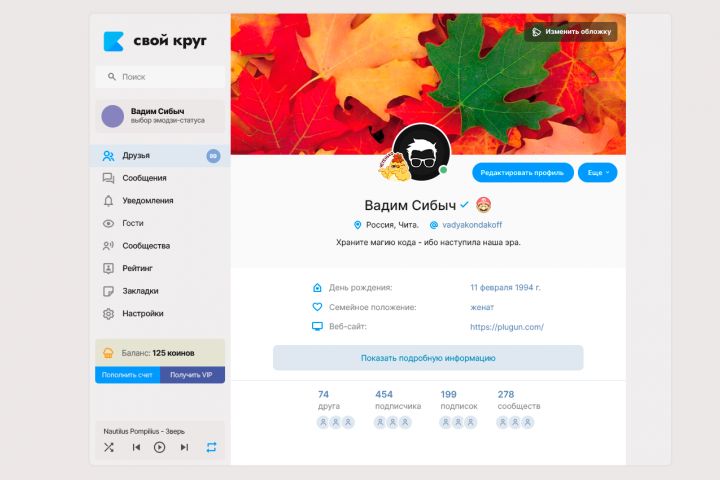
Task: Click the Закладки bookmark icon
Action: pos(108,291)
